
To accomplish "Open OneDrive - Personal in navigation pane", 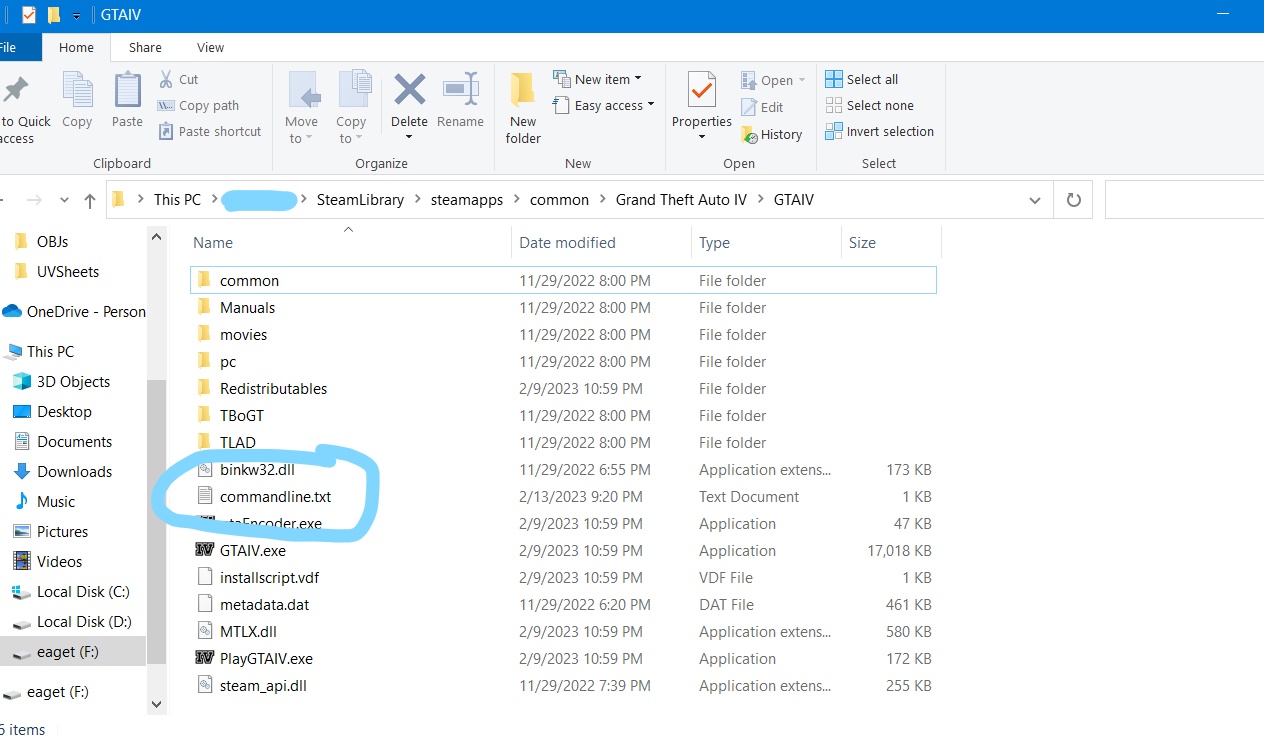I will 73,311.
